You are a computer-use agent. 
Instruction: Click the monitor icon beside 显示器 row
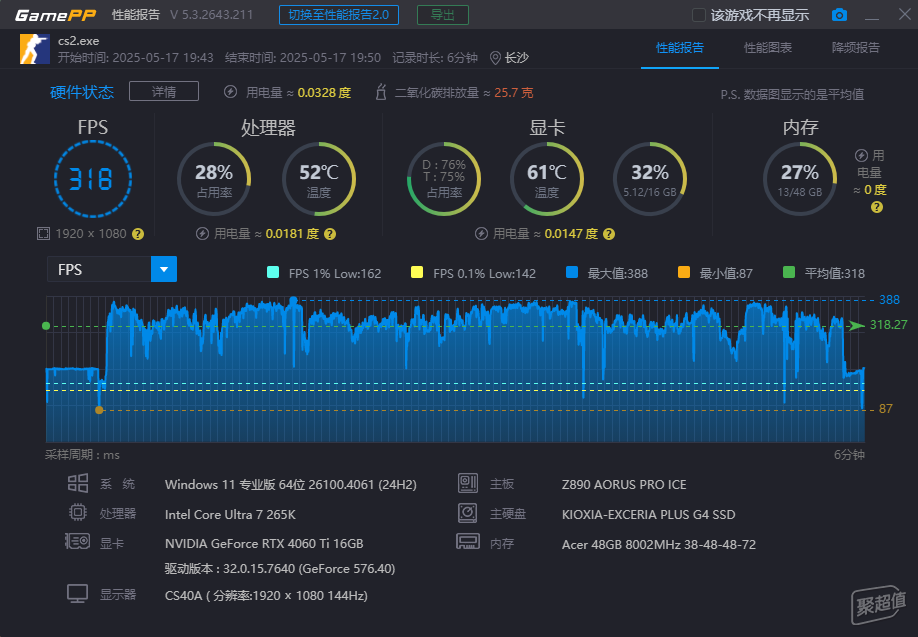click(x=77, y=594)
